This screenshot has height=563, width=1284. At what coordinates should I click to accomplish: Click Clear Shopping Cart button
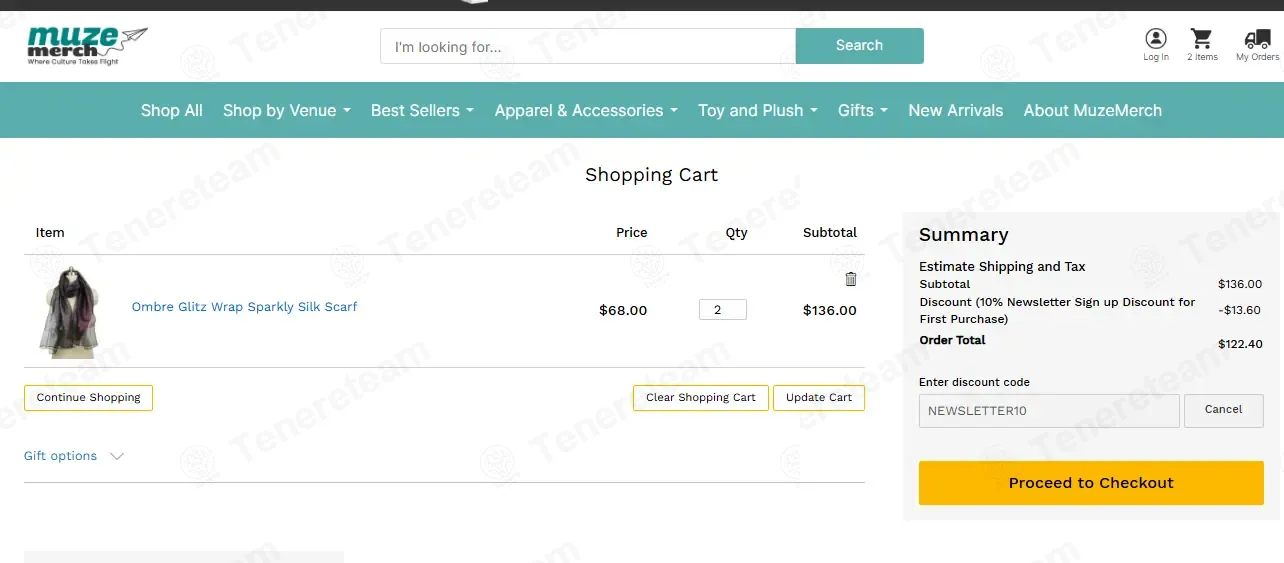coord(701,398)
